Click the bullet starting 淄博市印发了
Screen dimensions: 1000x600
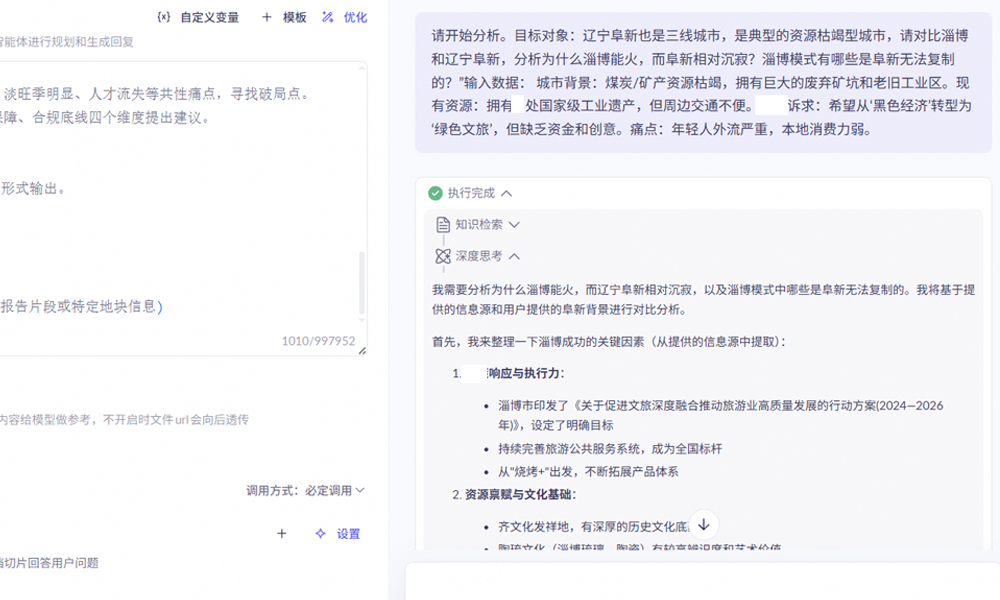[x=720, y=415]
